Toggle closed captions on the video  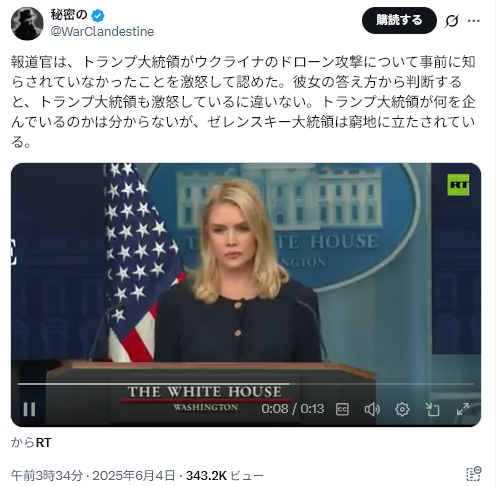point(342,409)
